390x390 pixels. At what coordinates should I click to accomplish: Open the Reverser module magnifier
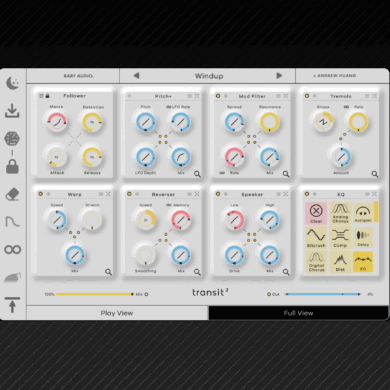click(x=197, y=272)
